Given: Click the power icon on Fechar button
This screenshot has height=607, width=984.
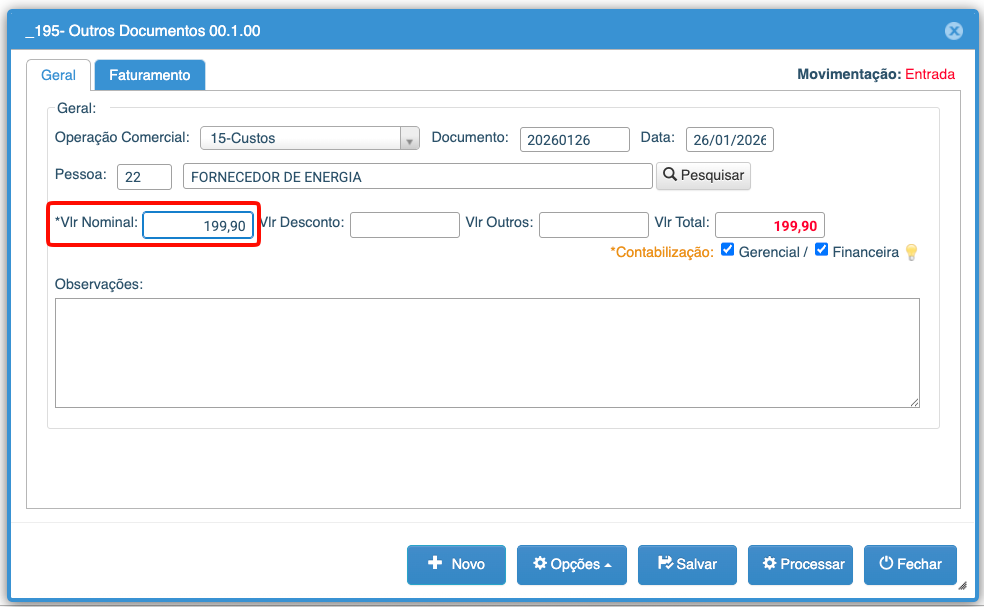Looking at the screenshot, I should click(x=885, y=564).
